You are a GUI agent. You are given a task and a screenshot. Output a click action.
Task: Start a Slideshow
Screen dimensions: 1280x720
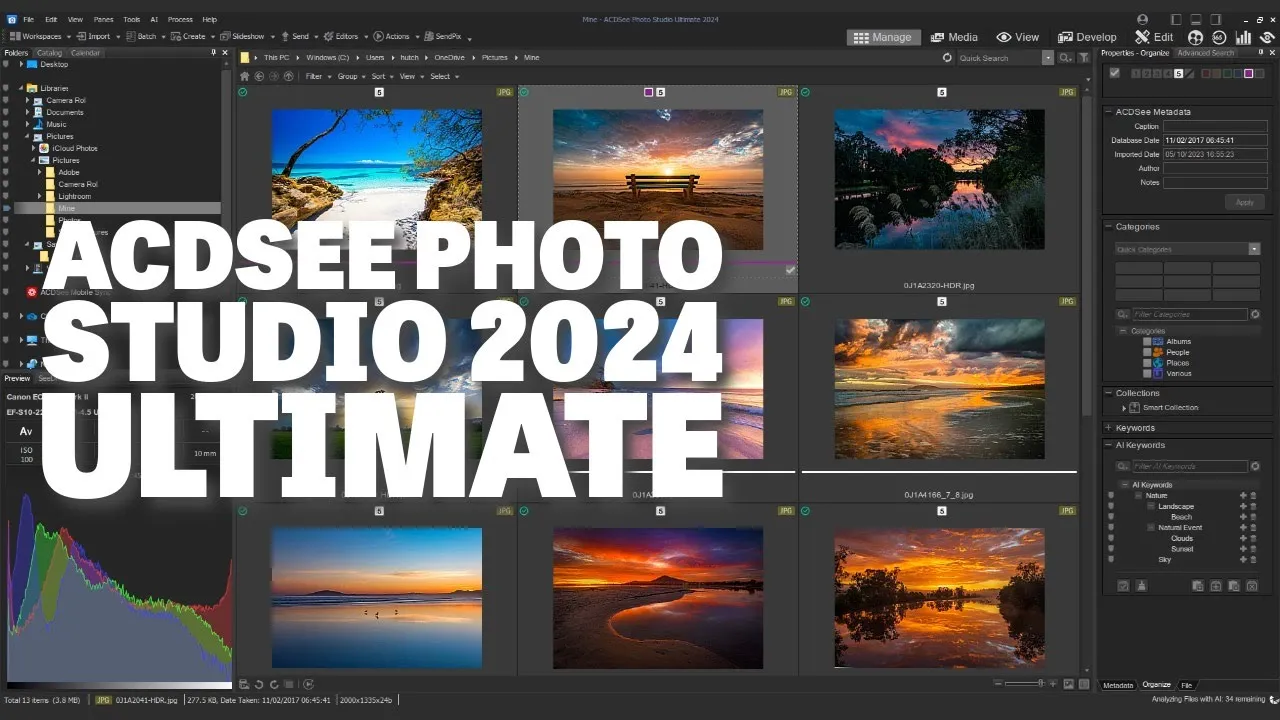tap(243, 36)
